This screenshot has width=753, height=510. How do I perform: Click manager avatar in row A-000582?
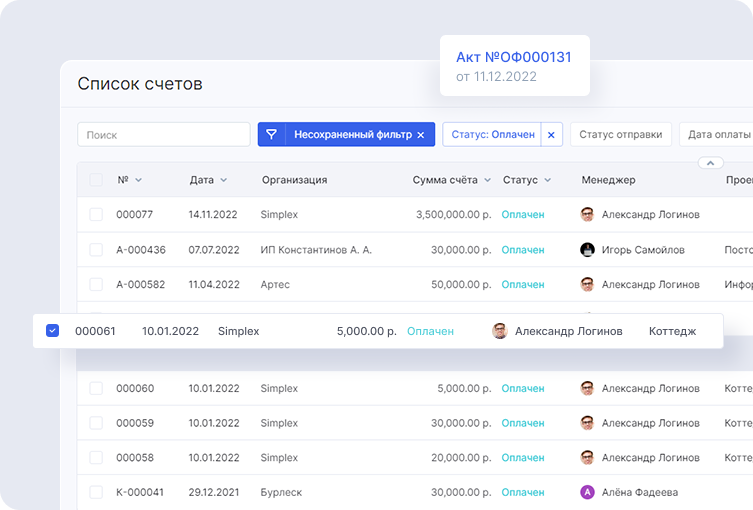(588, 285)
